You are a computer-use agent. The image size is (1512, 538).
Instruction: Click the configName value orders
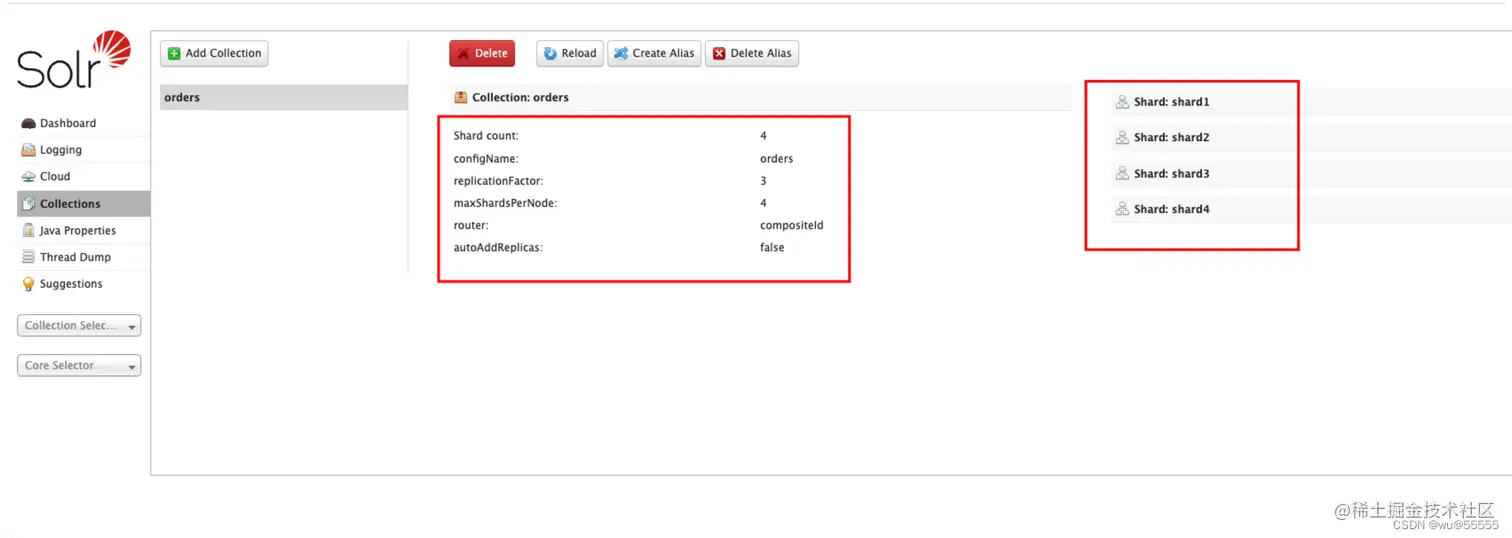click(777, 159)
